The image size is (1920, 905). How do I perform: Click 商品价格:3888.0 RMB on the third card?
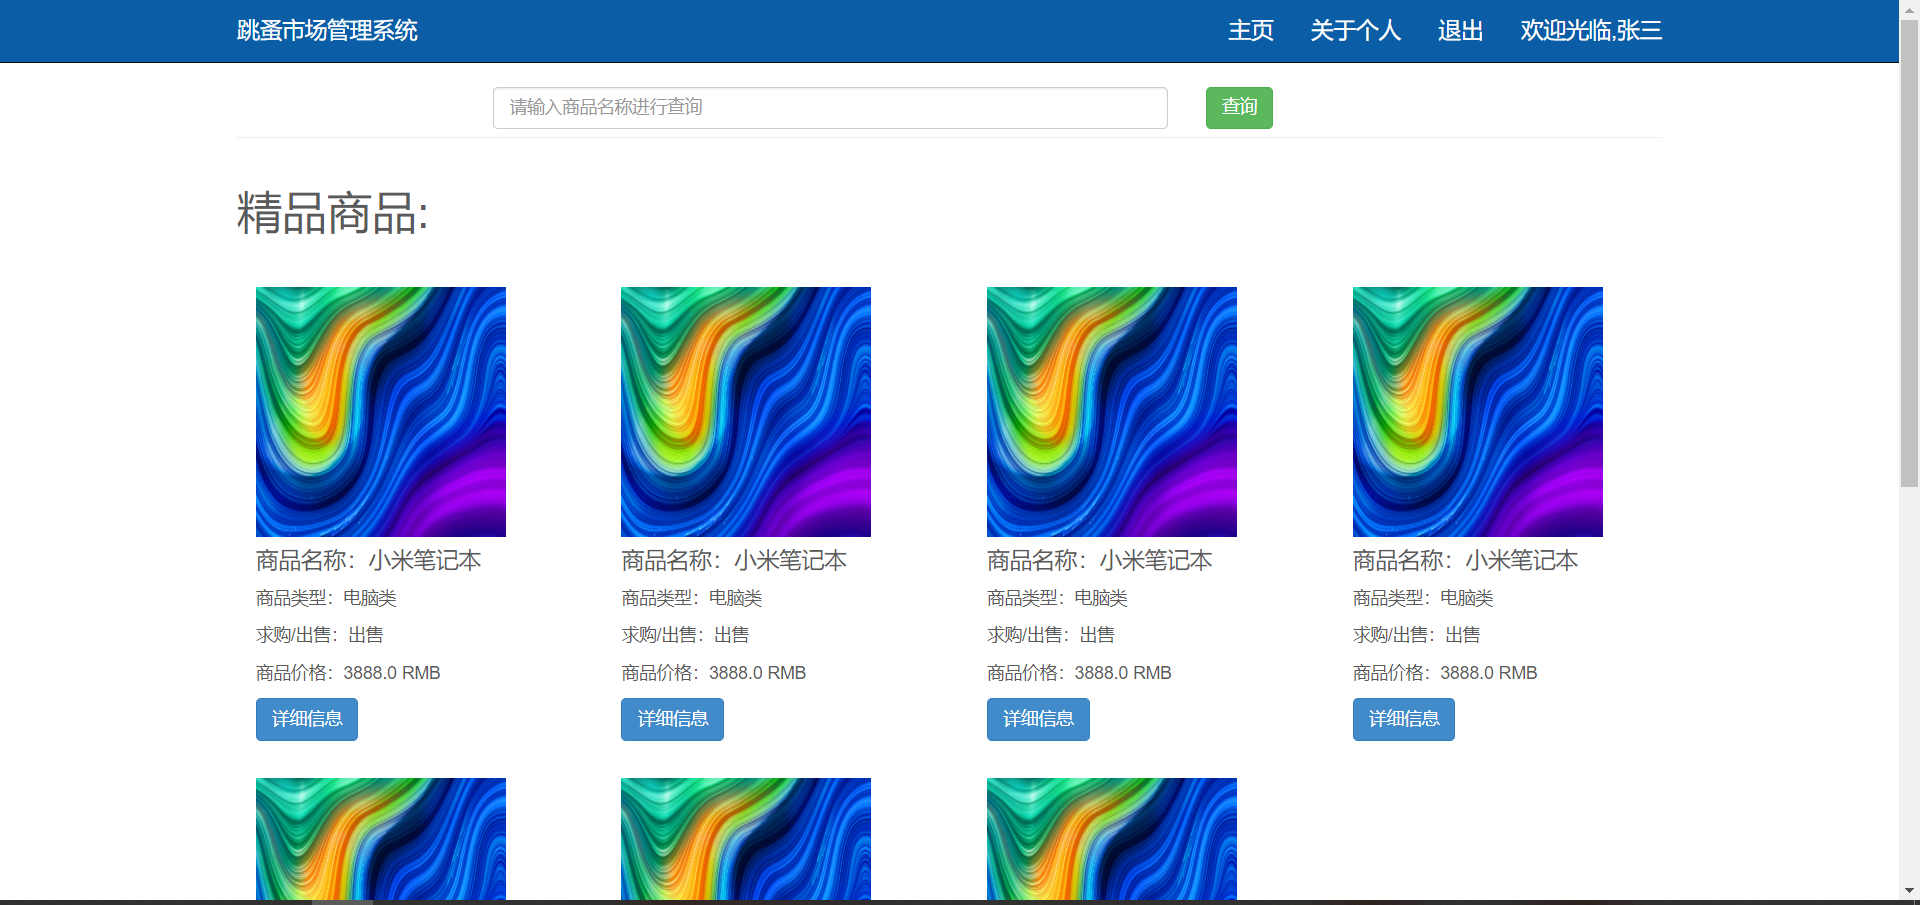click(1079, 673)
